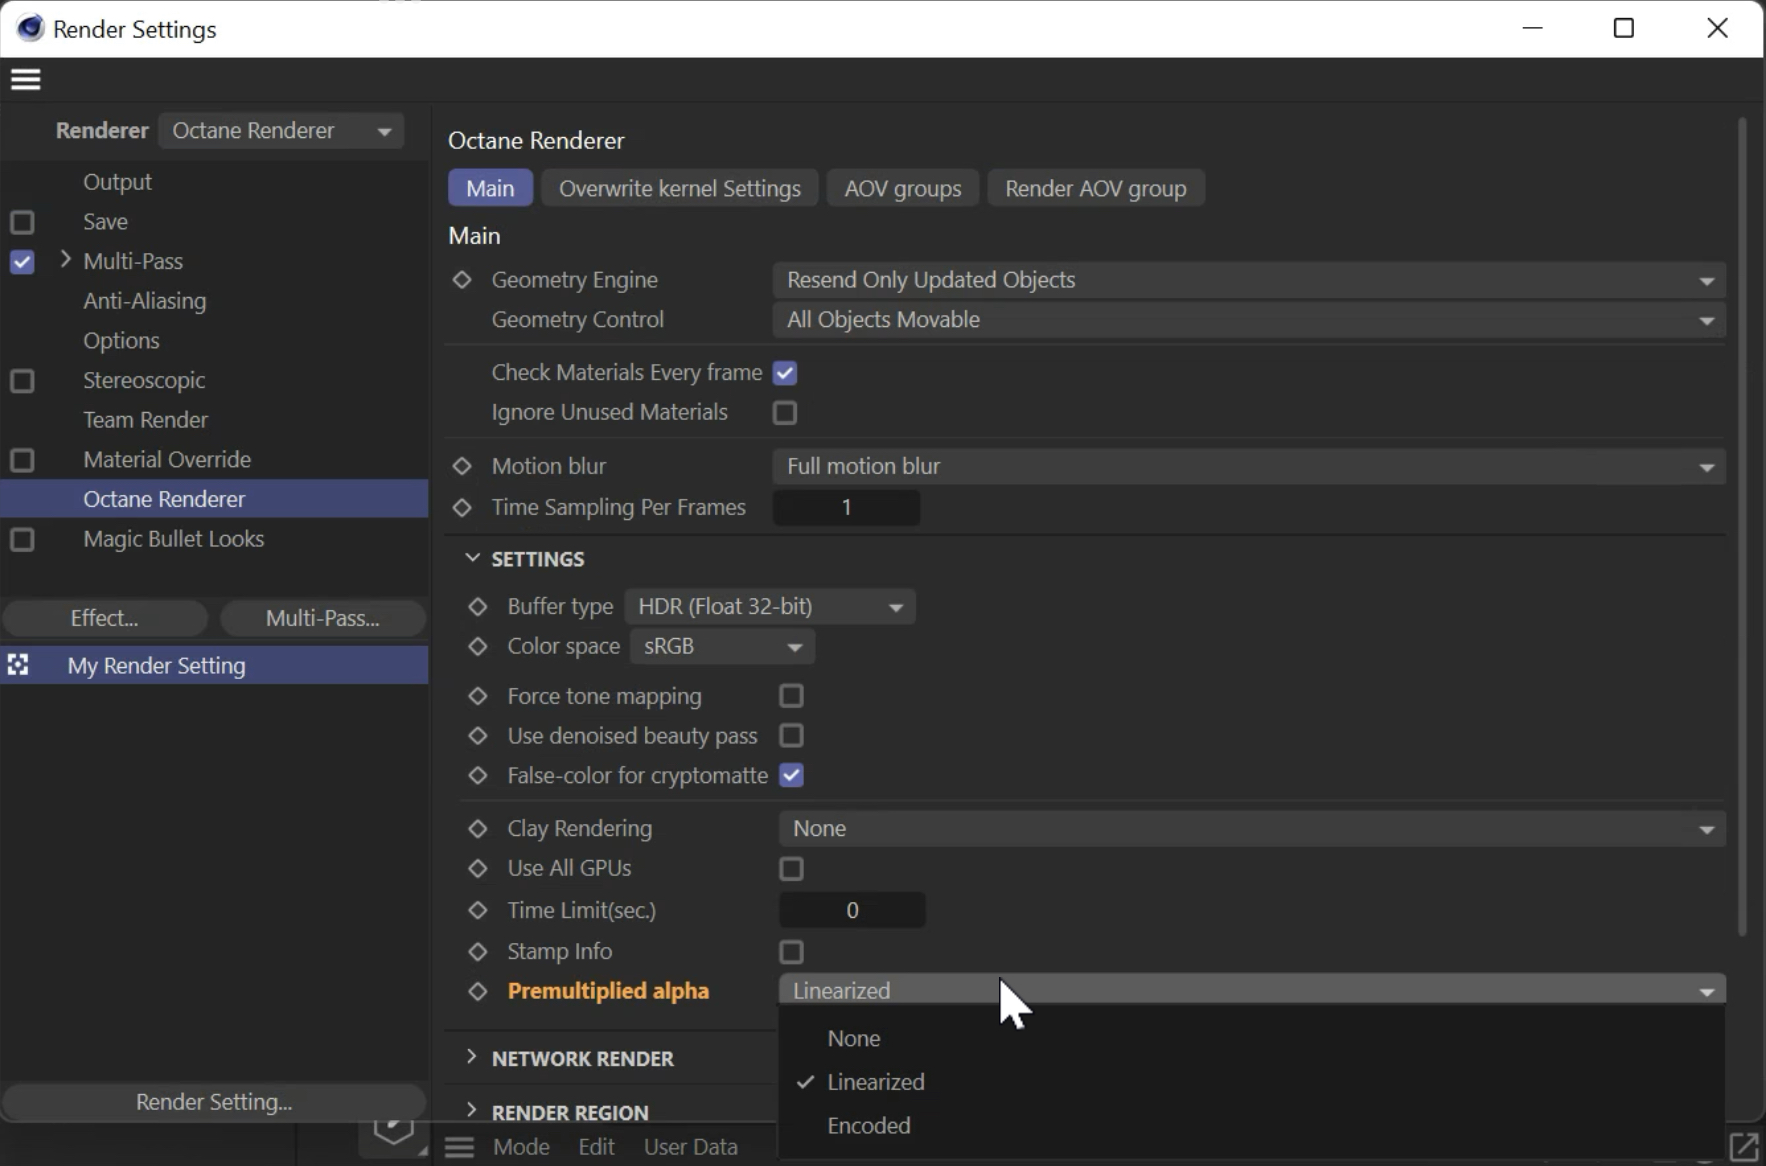Enable the Use All GPUs checkbox

coord(791,869)
